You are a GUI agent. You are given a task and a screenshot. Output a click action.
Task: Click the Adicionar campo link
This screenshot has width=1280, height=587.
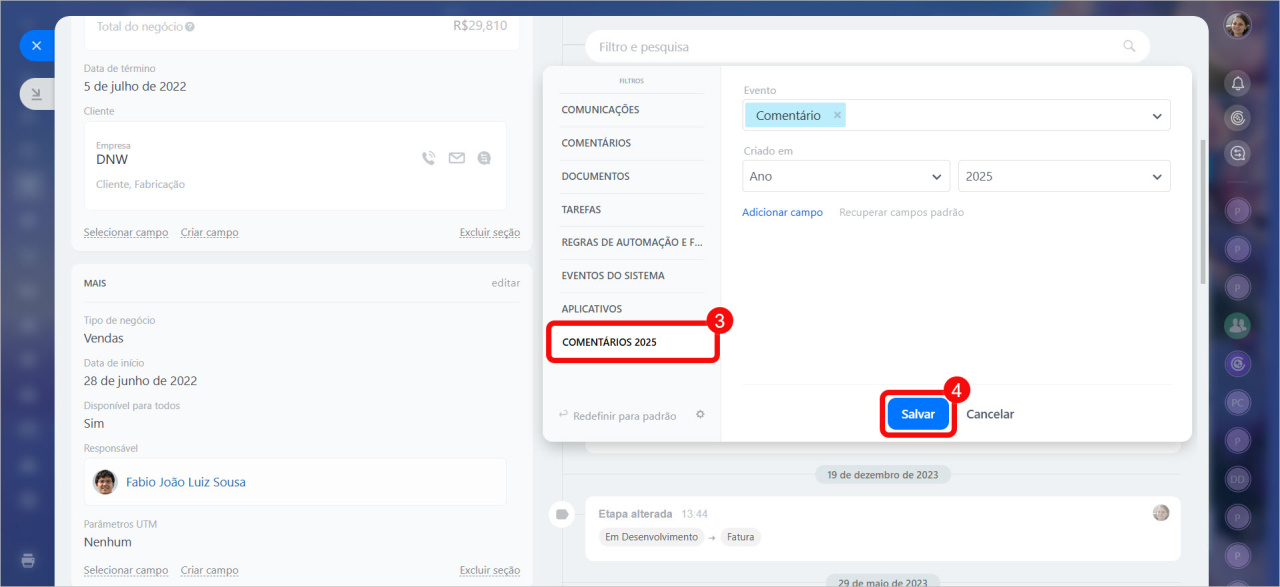[x=782, y=212]
